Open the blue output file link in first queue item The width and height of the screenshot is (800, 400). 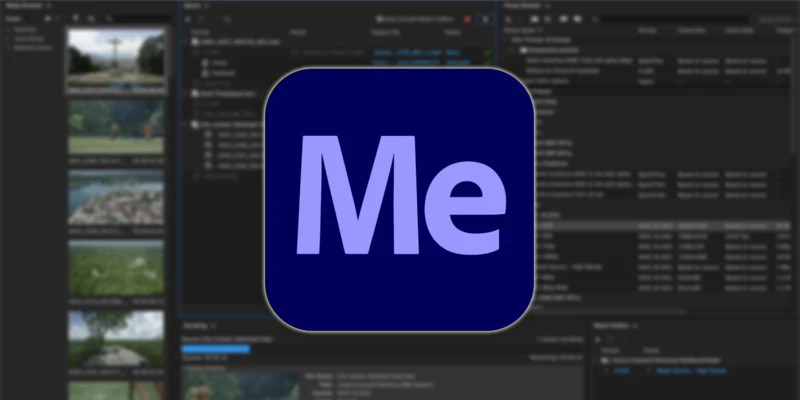pos(407,53)
